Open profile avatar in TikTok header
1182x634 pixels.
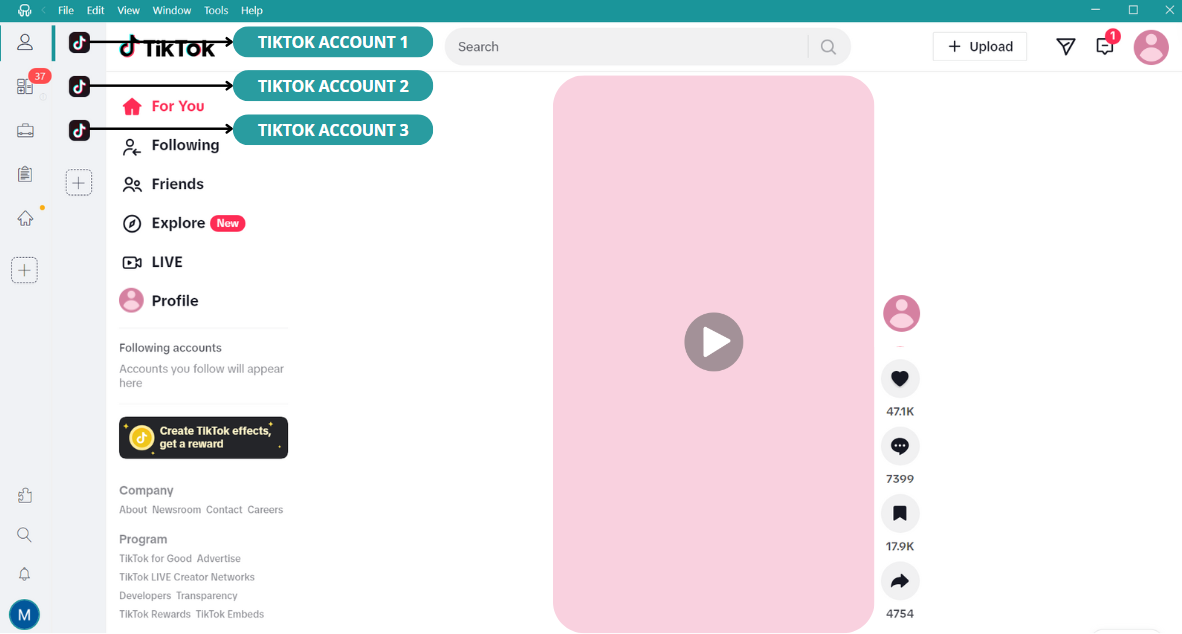(1151, 47)
